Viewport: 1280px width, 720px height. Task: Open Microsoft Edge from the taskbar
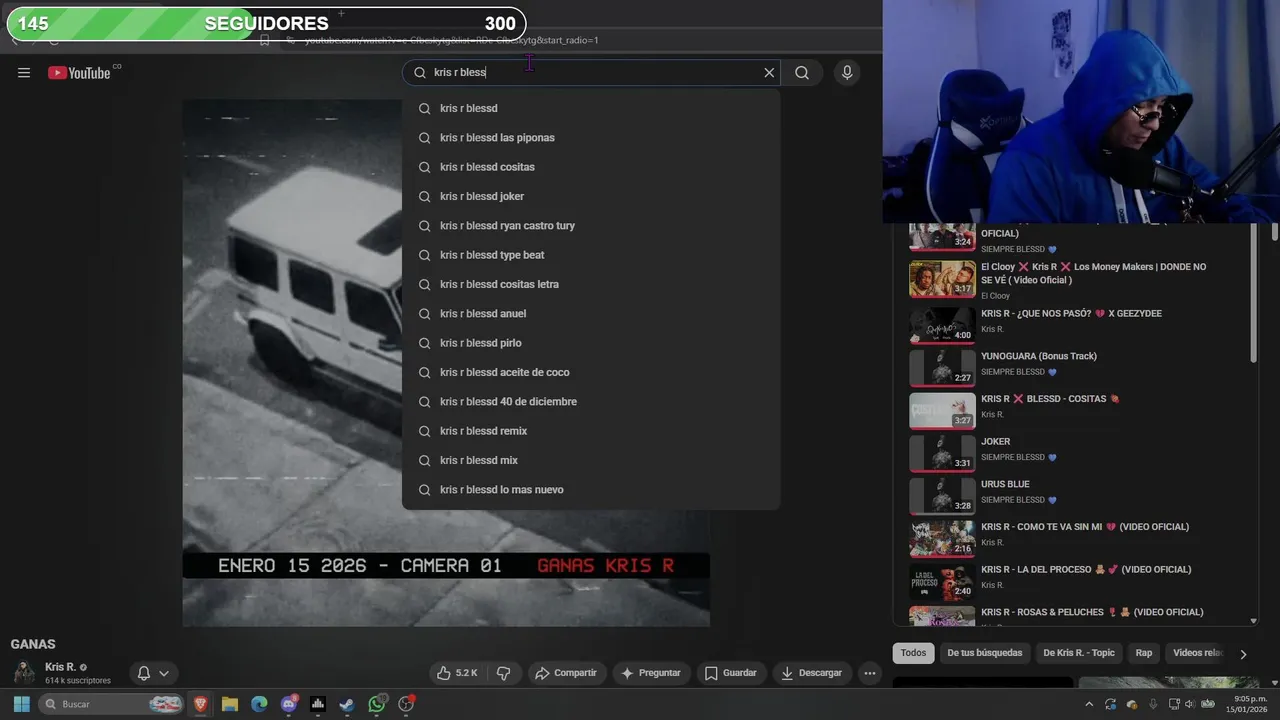[259, 704]
